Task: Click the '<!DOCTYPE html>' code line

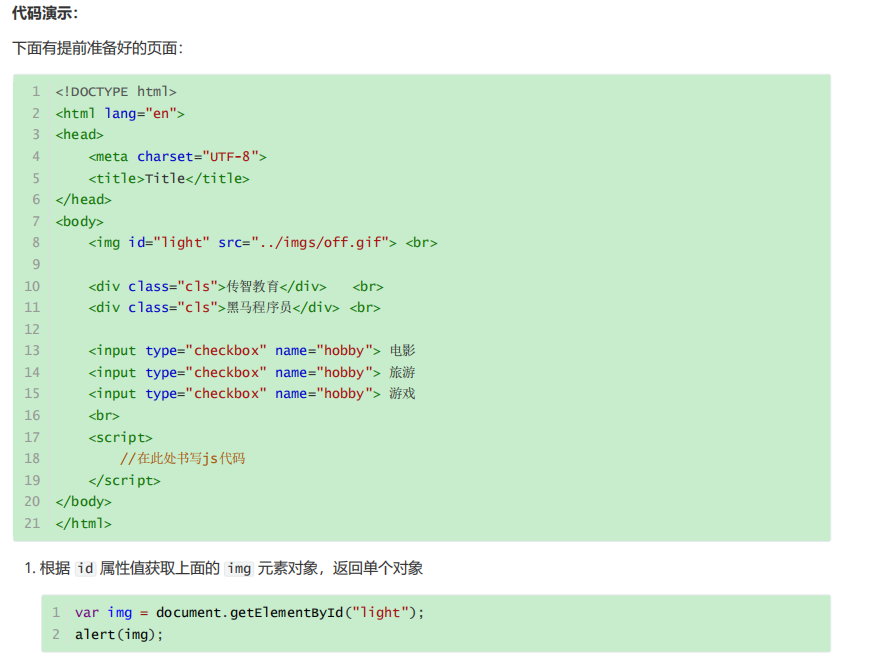Action: 116,92
